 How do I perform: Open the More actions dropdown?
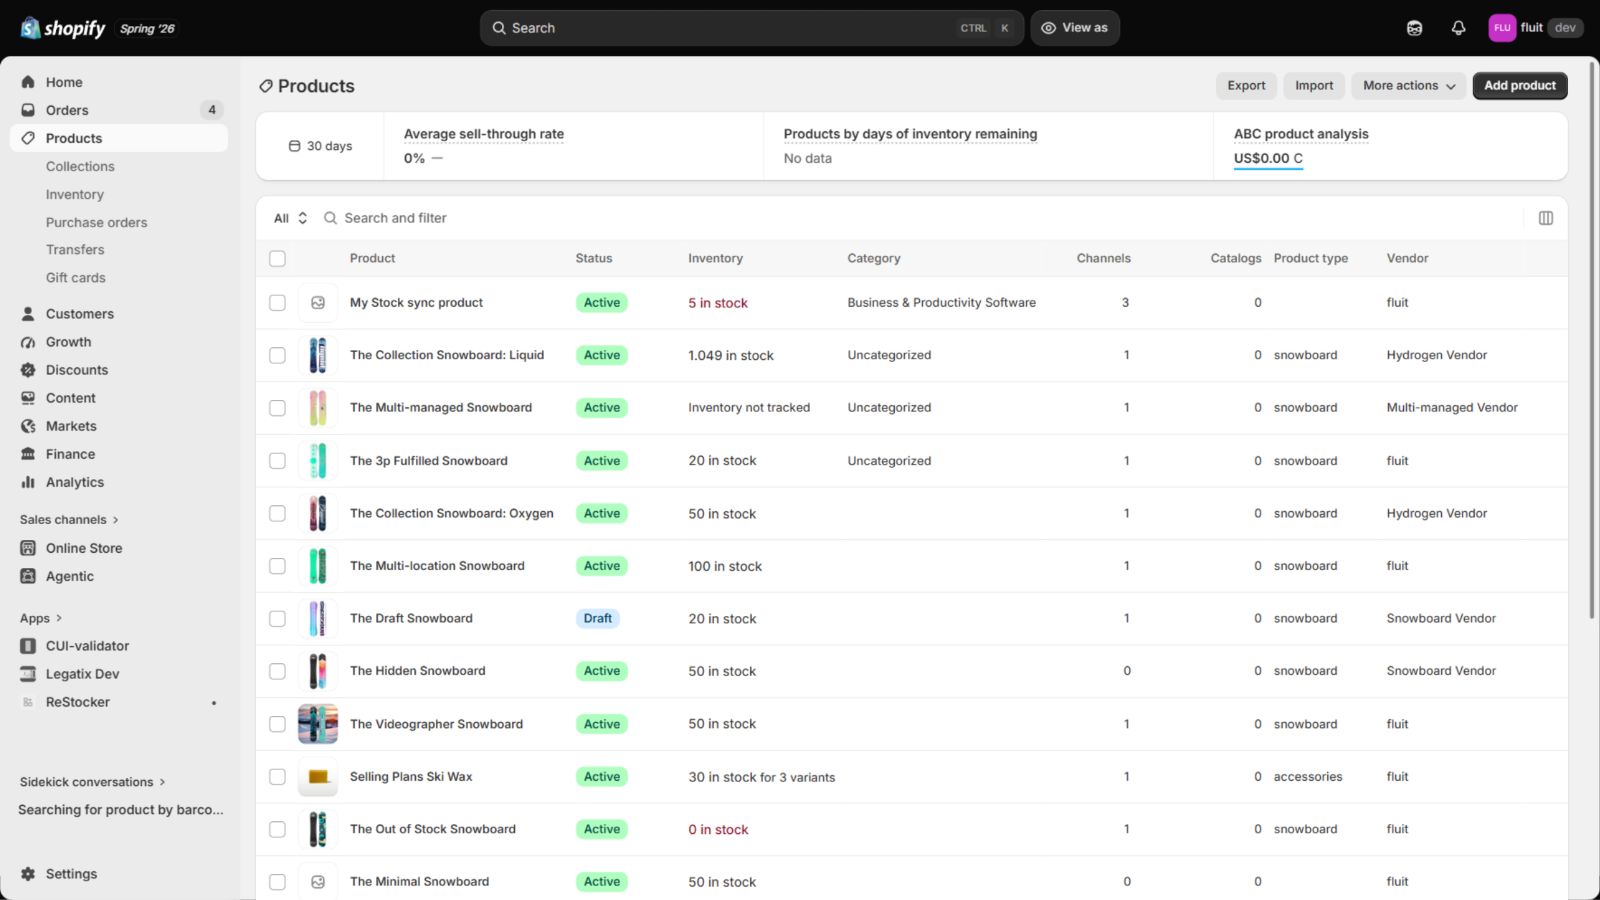(x=1409, y=86)
